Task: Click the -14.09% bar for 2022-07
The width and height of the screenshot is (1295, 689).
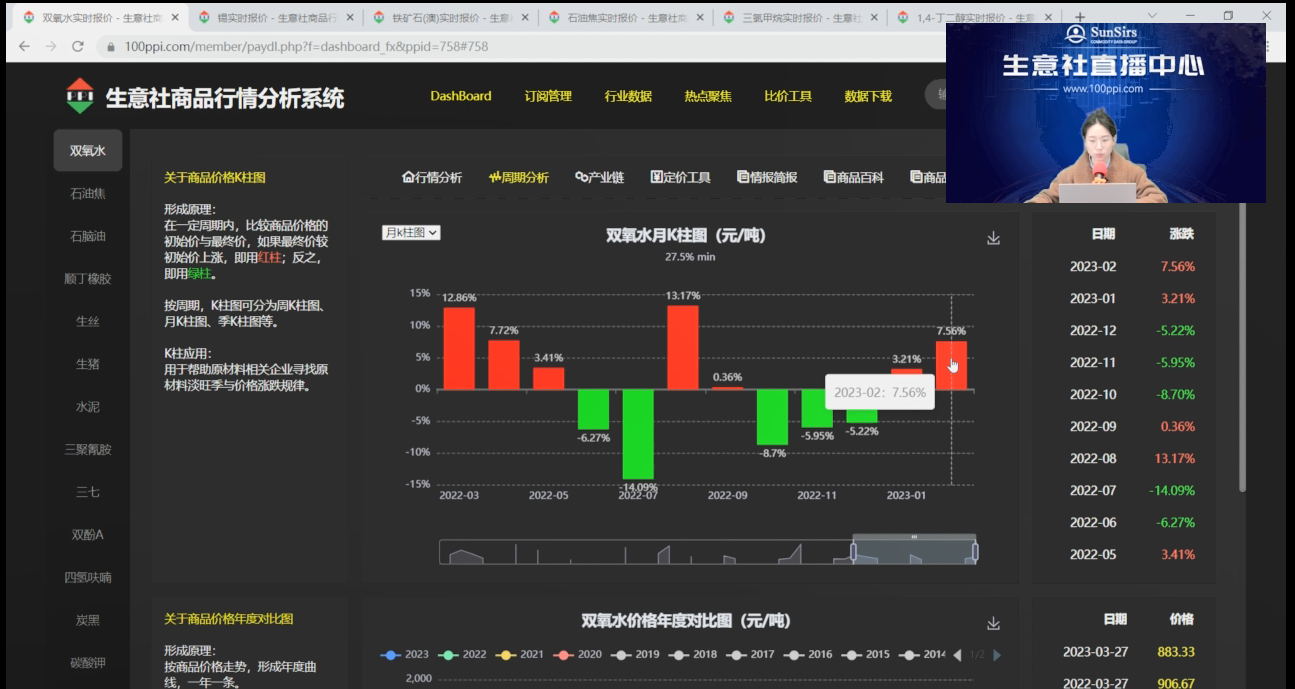Action: tap(638, 434)
